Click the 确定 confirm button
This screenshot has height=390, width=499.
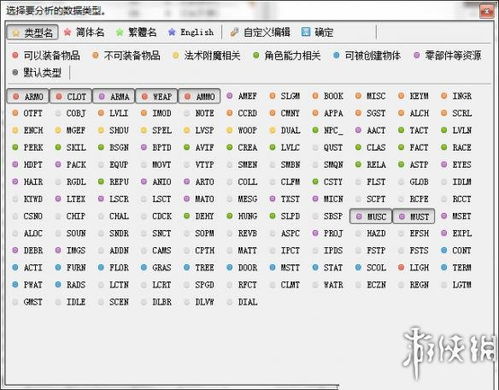[317, 32]
